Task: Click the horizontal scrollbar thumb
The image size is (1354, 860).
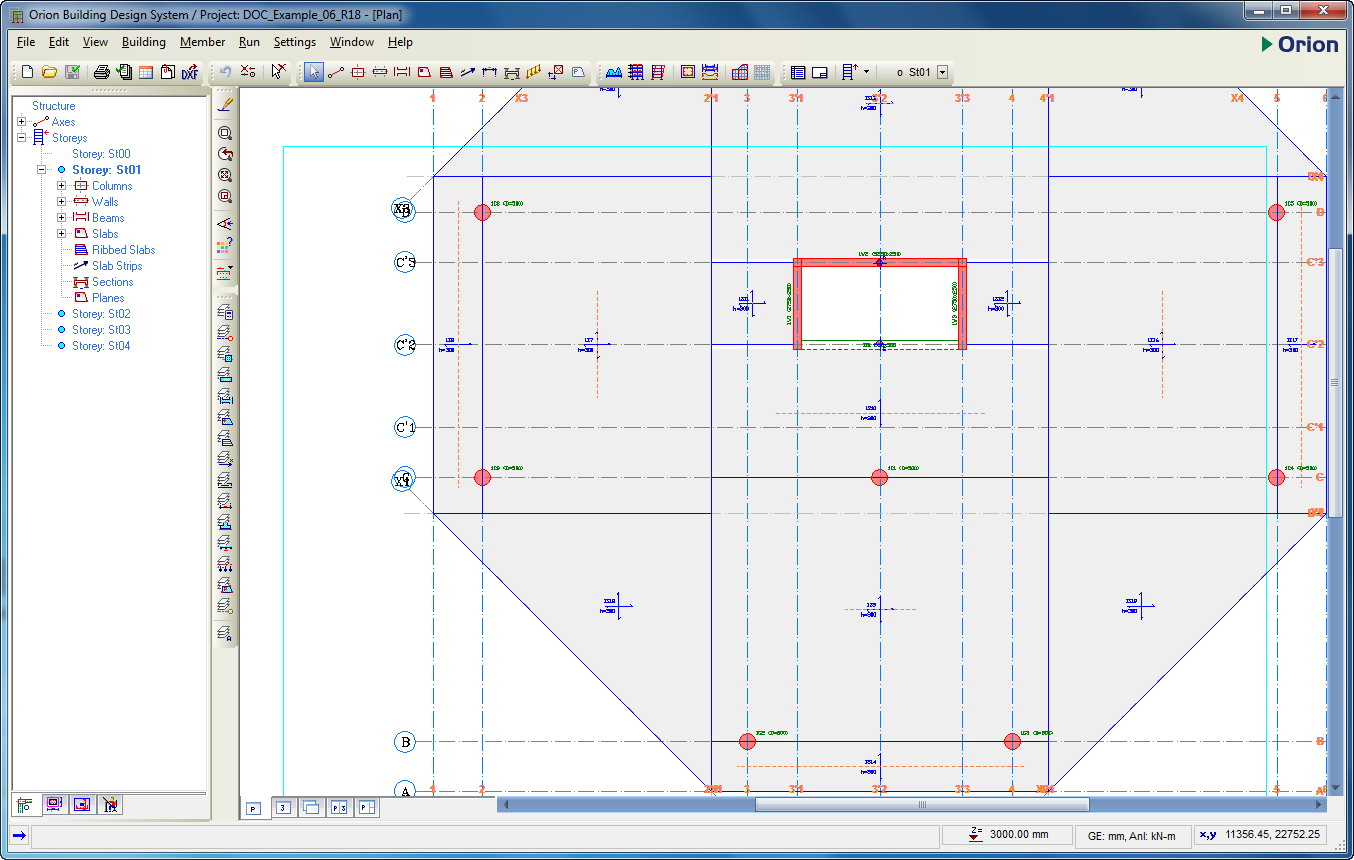Action: 921,804
